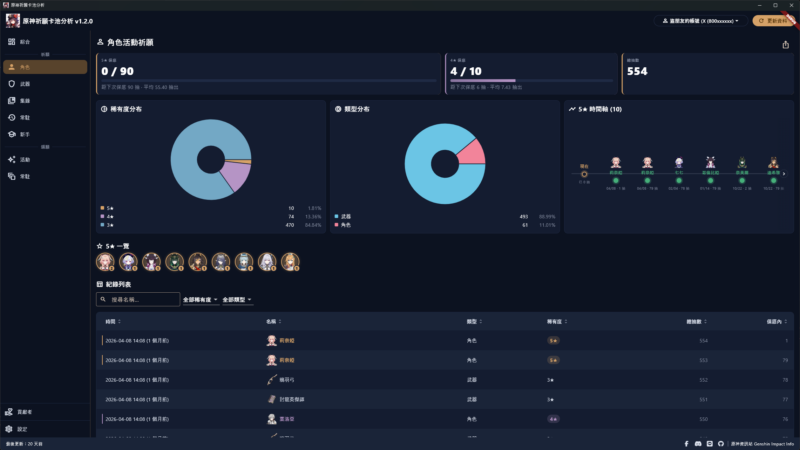Focus the 搜尋名稱 search field
Image resolution: width=800 pixels, height=450 pixels.
click(138, 299)
